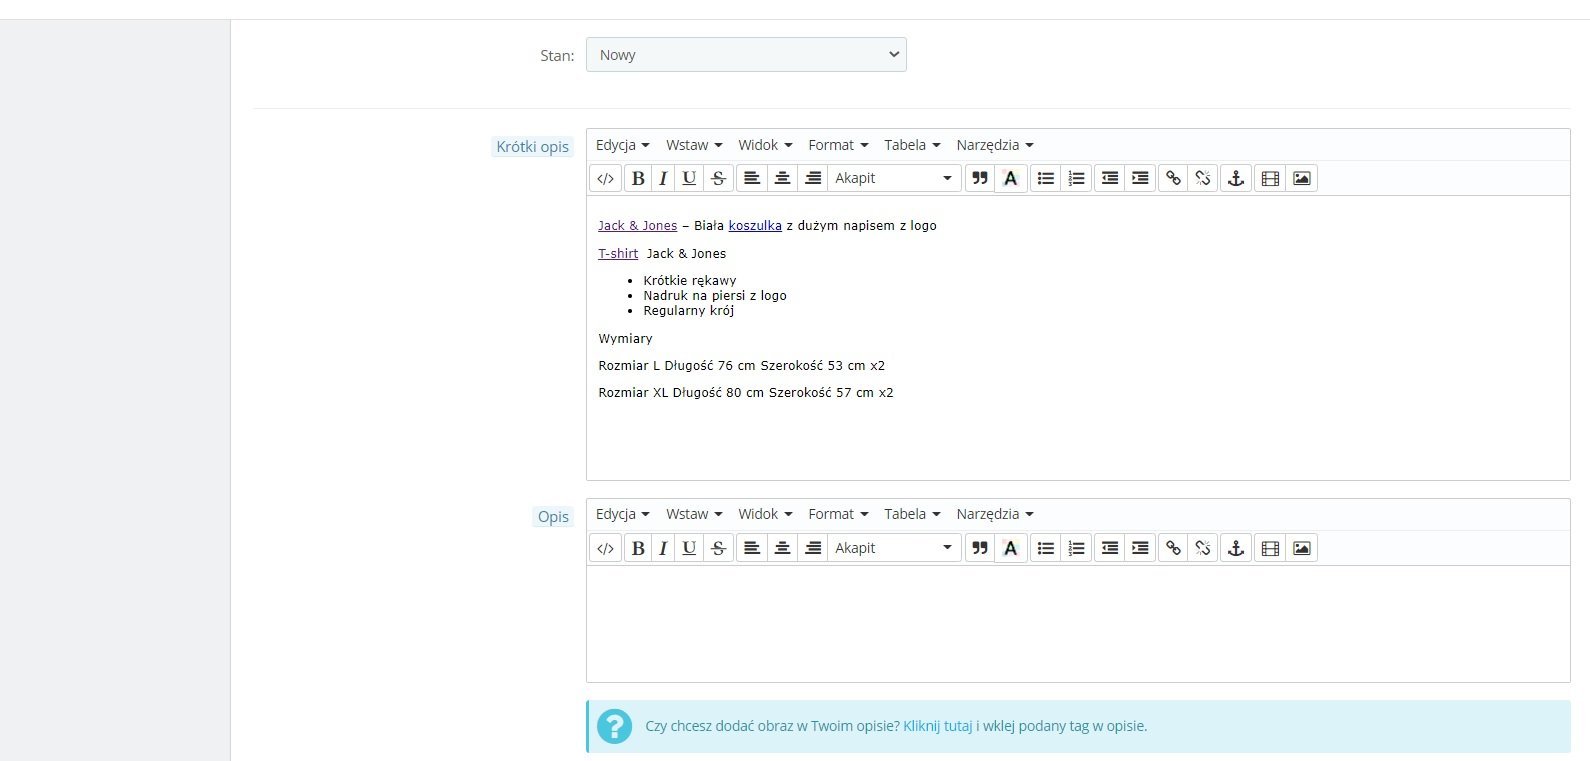This screenshot has width=1590, height=761.
Task: Insert image in Opis editor
Action: click(x=1301, y=548)
